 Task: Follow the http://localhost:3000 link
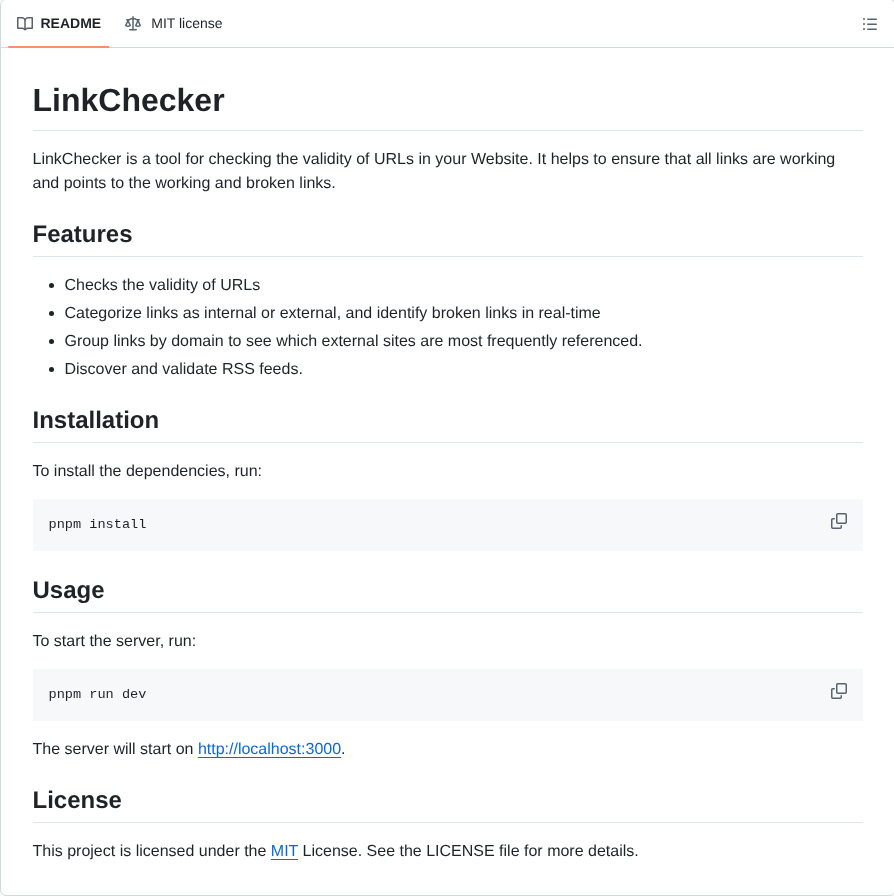[269, 748]
